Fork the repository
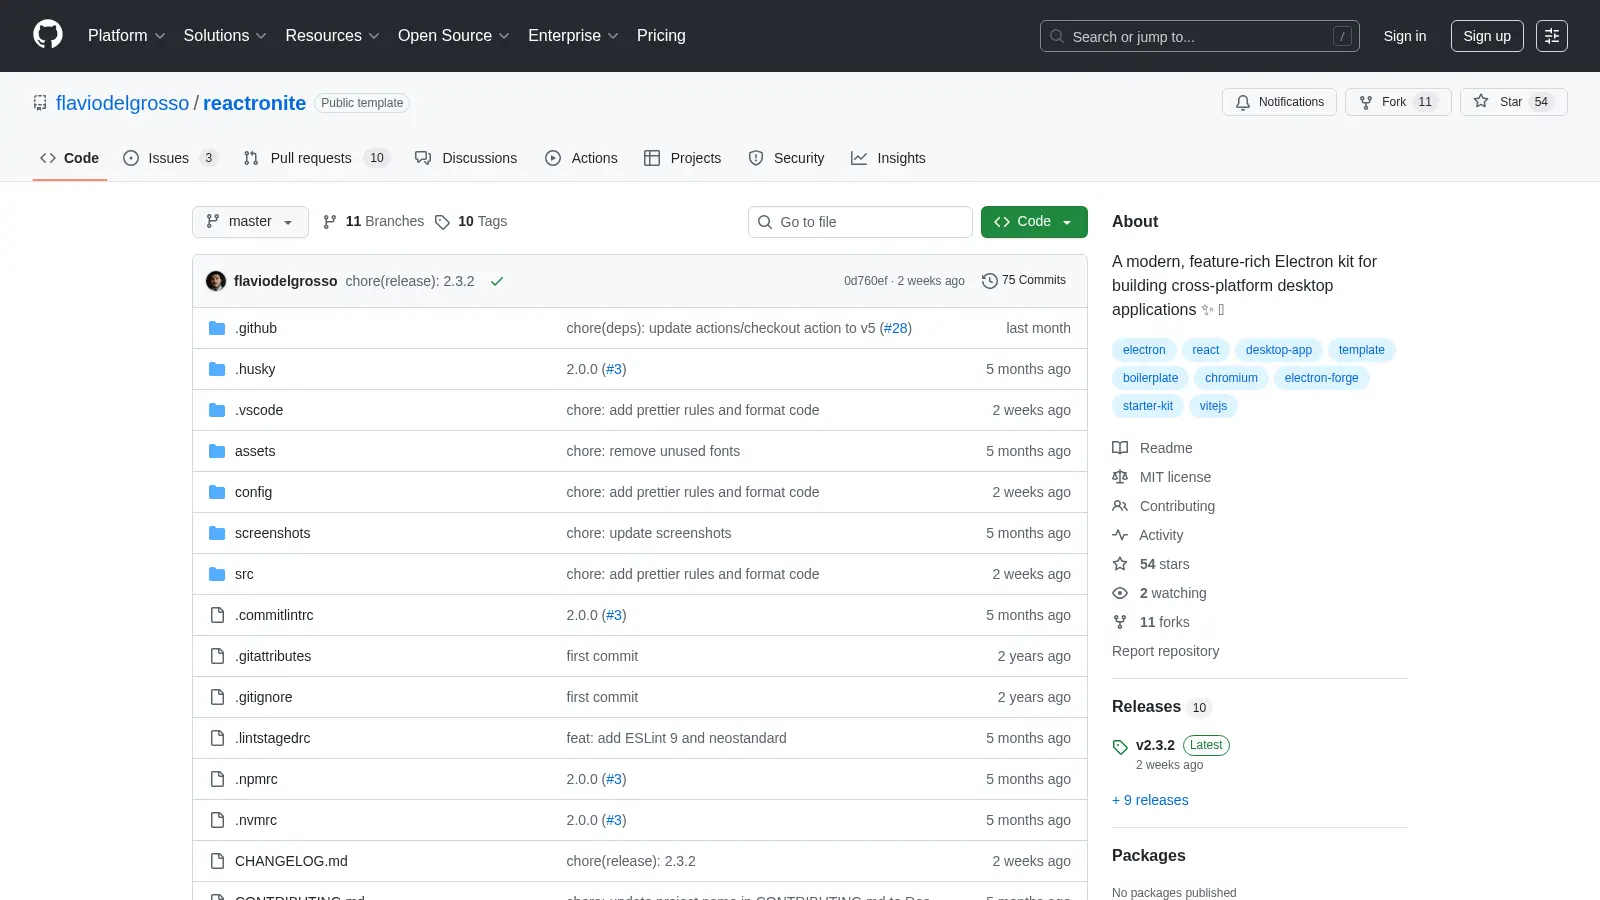The width and height of the screenshot is (1600, 900). (x=1398, y=102)
